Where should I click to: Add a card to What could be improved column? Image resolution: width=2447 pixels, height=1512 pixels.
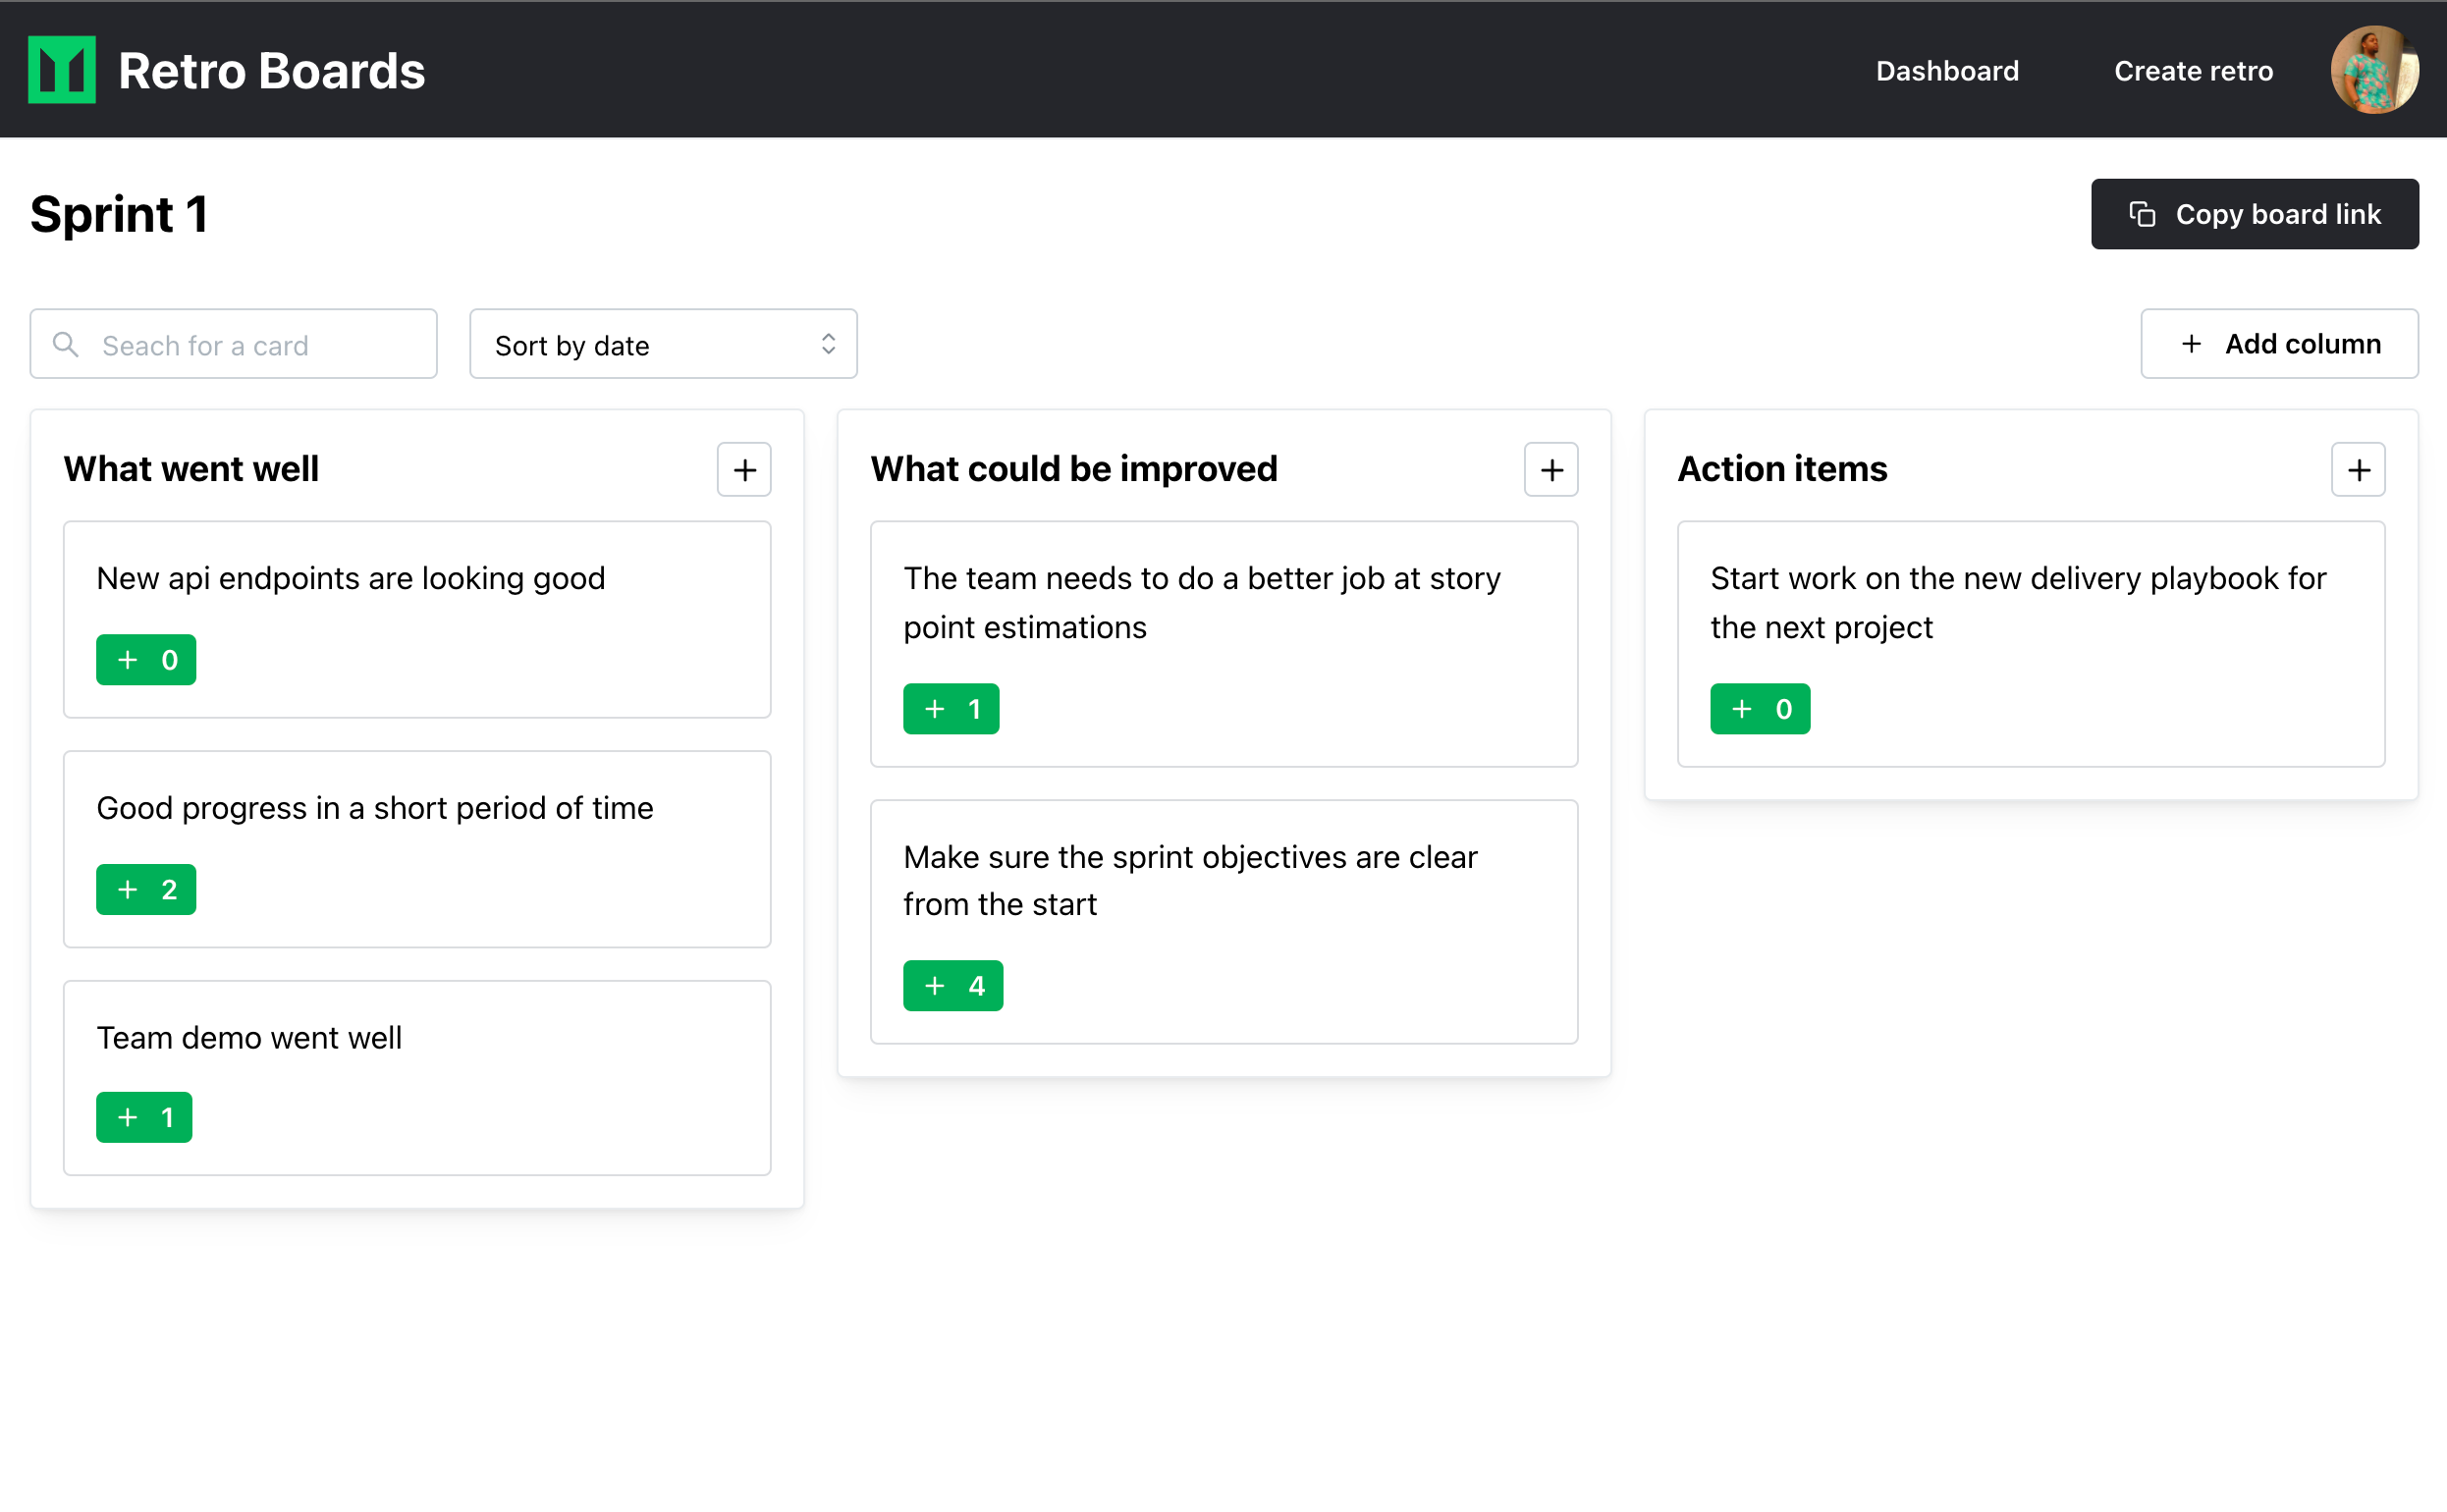(1551, 470)
